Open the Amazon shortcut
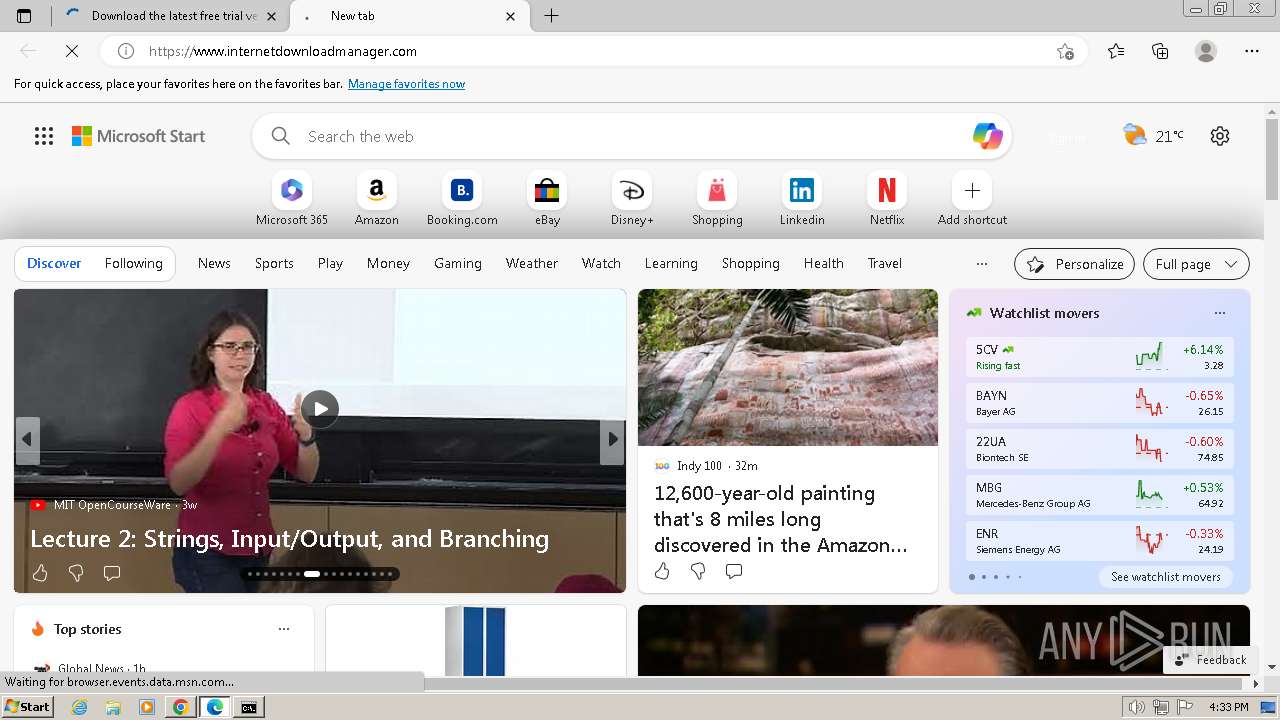The image size is (1280, 720). tap(377, 199)
